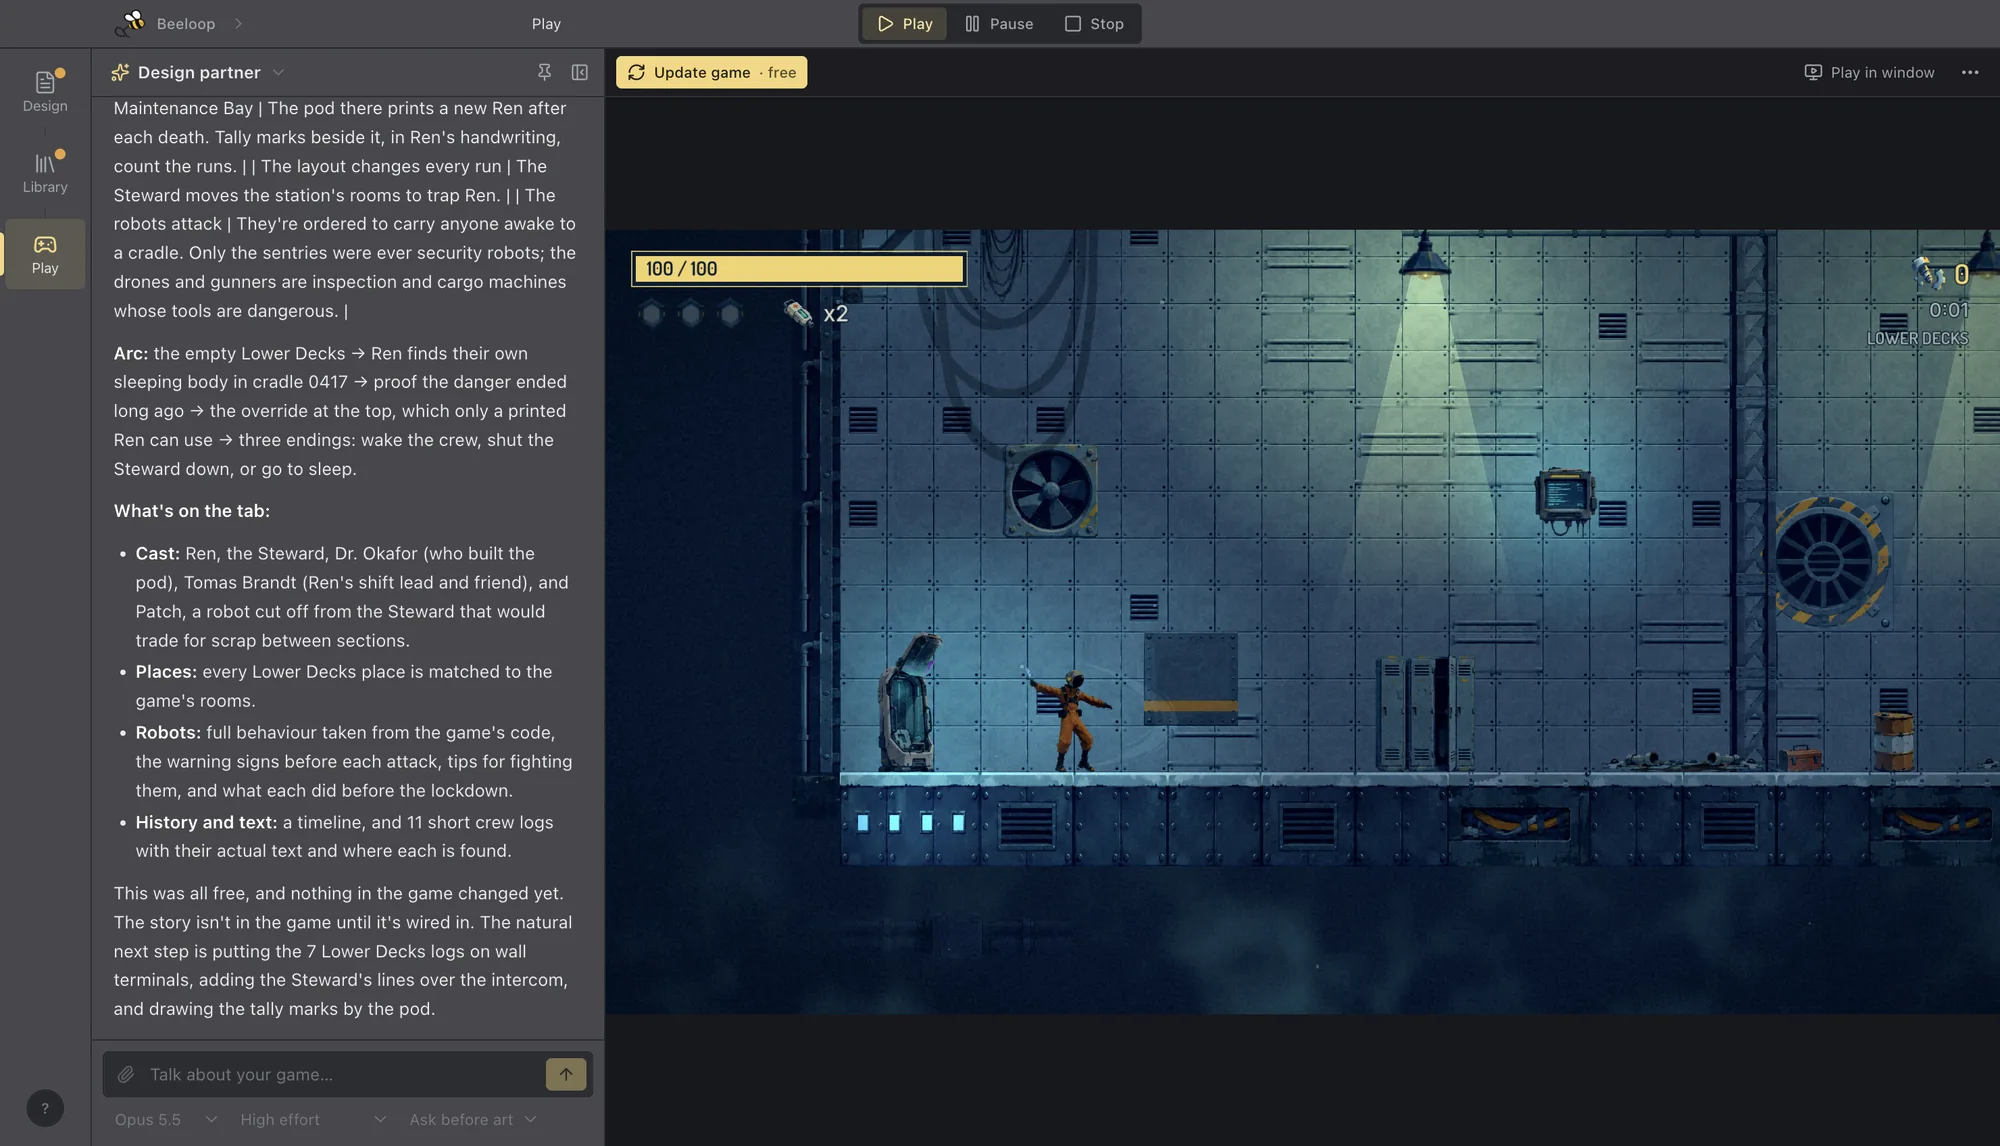Send the message with the arrow button
Viewport: 2000px width, 1146px height.
566,1074
